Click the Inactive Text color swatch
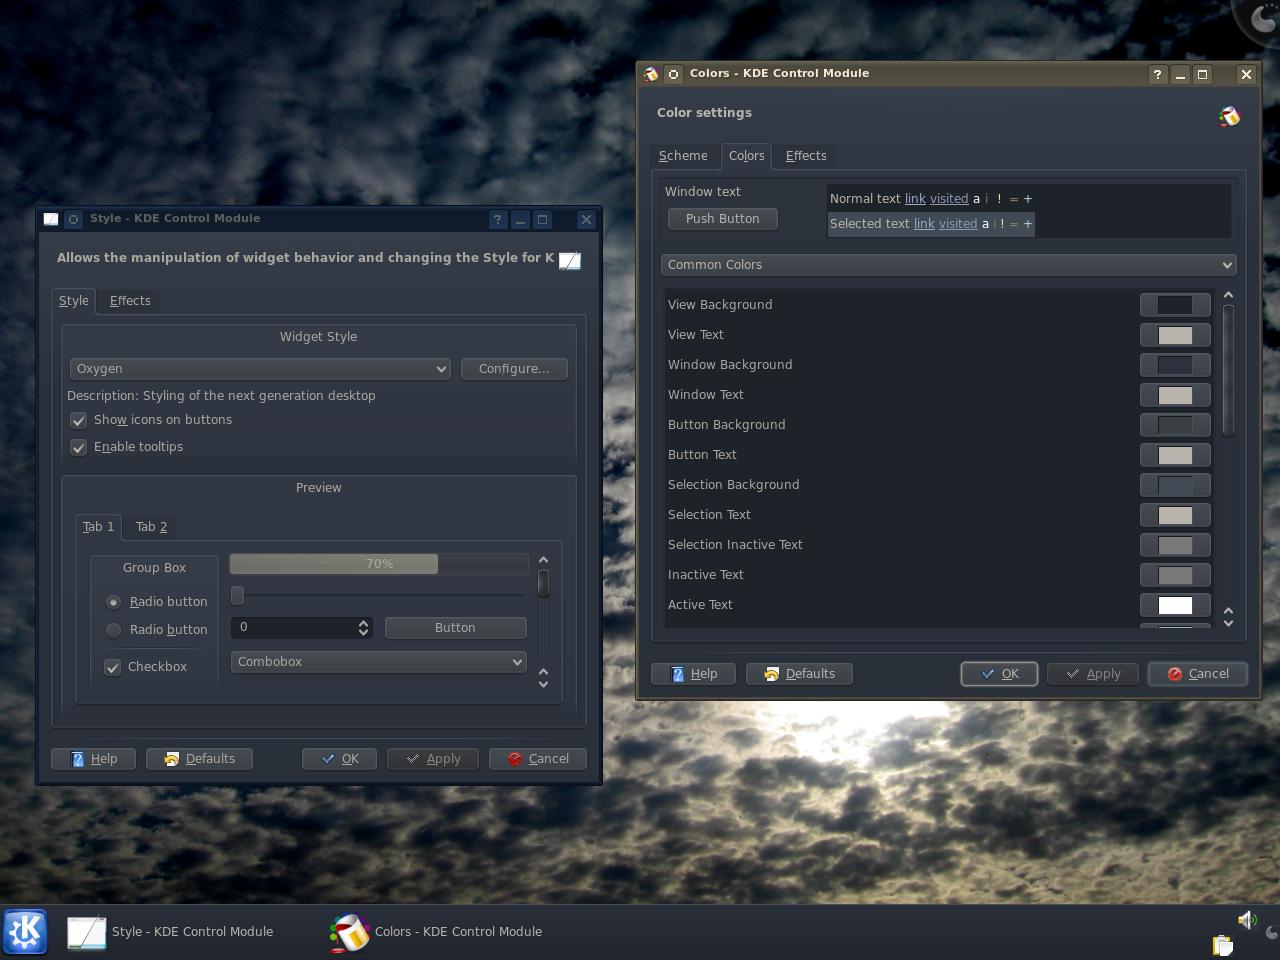The image size is (1280, 960). point(1175,575)
